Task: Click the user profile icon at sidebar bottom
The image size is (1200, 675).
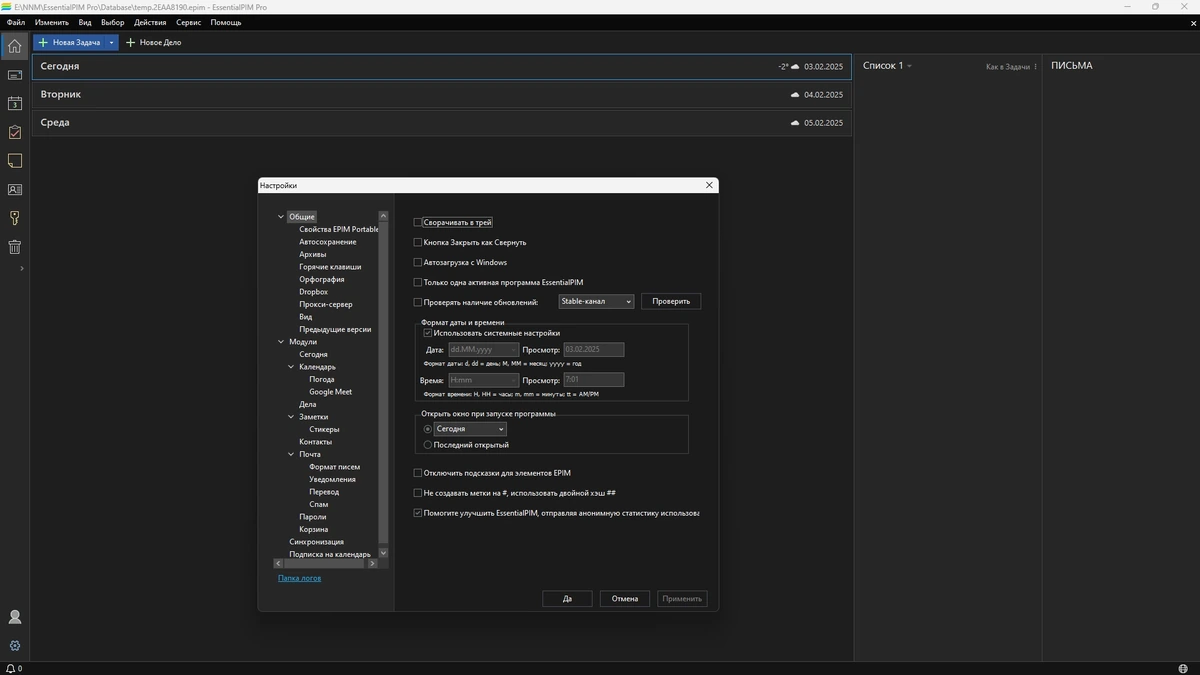Action: (x=14, y=617)
